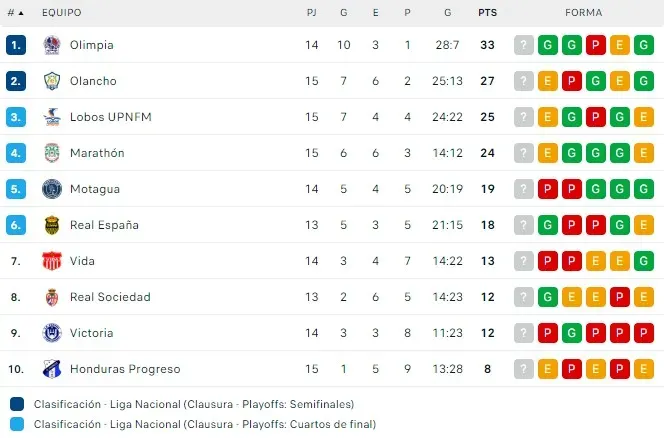
Task: Click the number 1 position badge
Action: (15, 45)
